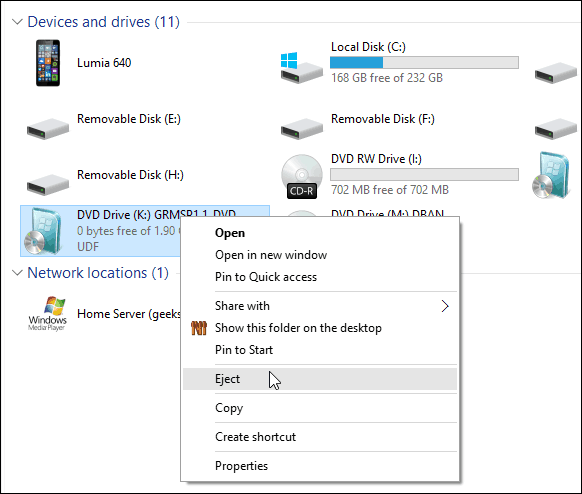Image resolution: width=582 pixels, height=494 pixels.
Task: Click the 702 MB free of 702 MB text
Action: (x=390, y=190)
